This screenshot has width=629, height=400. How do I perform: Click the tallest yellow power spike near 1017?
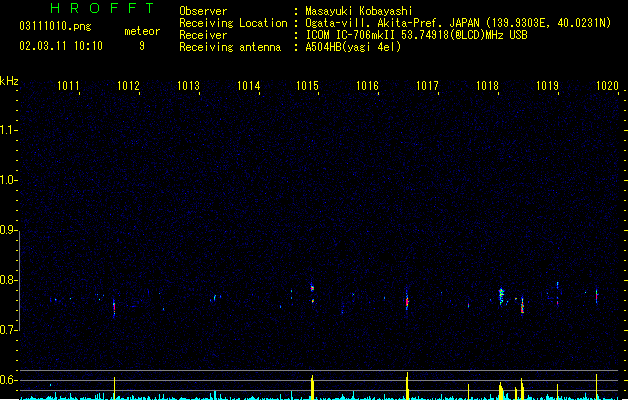tap(407, 386)
